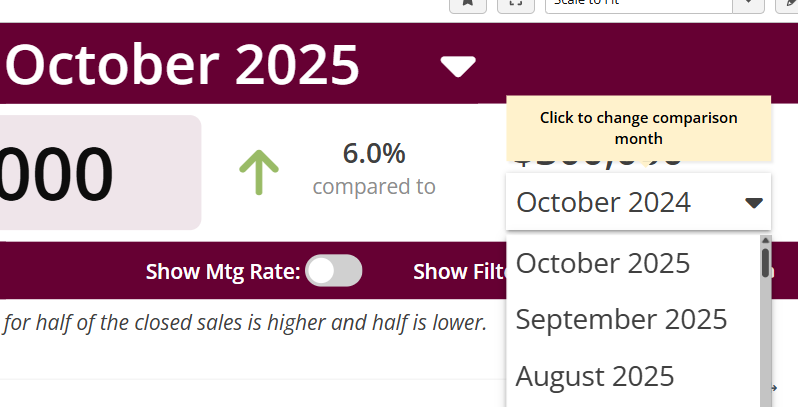Click the 'Click to change comparison month' tooltip

tap(638, 128)
